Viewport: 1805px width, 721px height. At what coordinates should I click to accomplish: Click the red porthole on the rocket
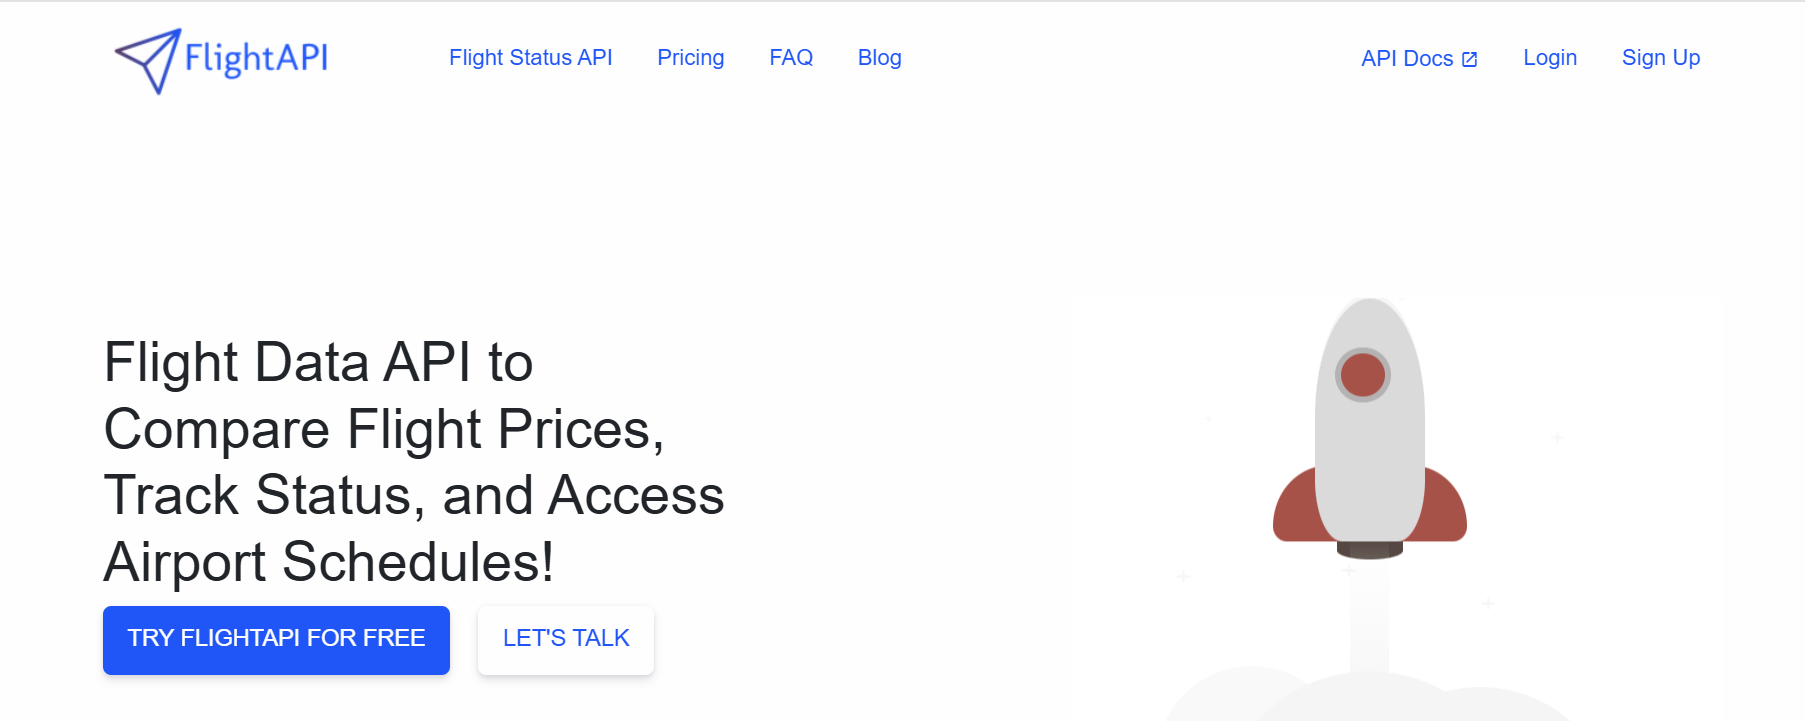tap(1363, 375)
